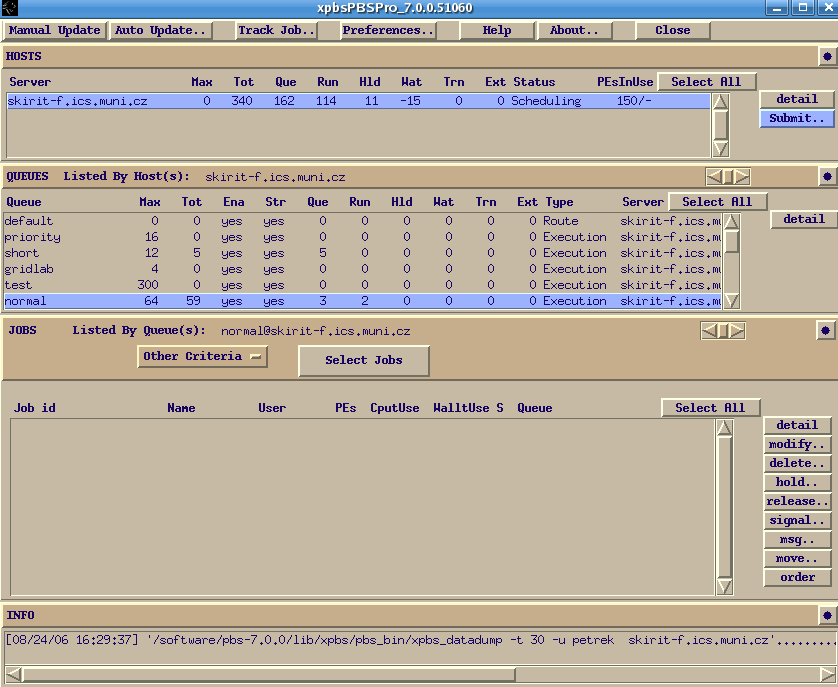Show detail for the selected queue
Image resolution: width=838 pixels, height=687 pixels.
[804, 219]
